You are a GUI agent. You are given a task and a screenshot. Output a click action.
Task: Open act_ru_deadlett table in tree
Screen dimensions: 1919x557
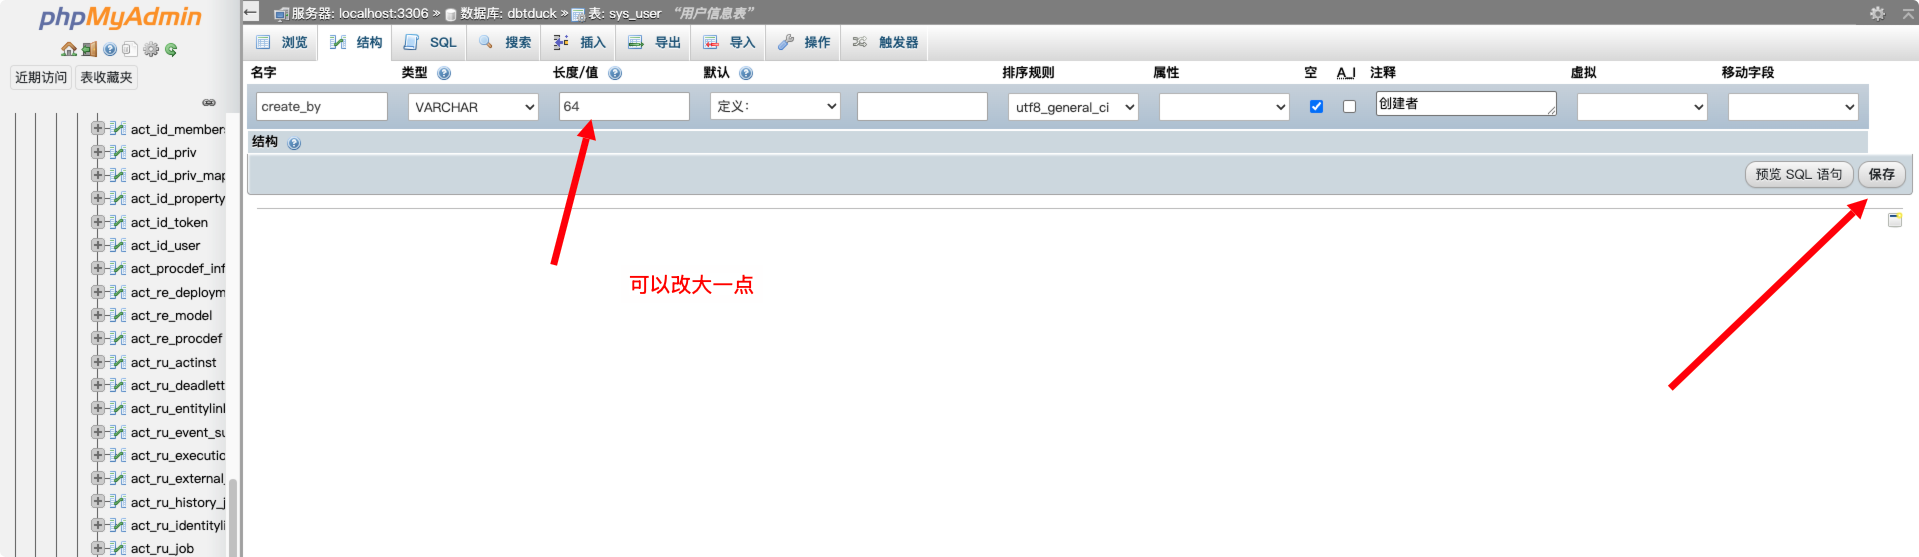pyautogui.click(x=178, y=385)
